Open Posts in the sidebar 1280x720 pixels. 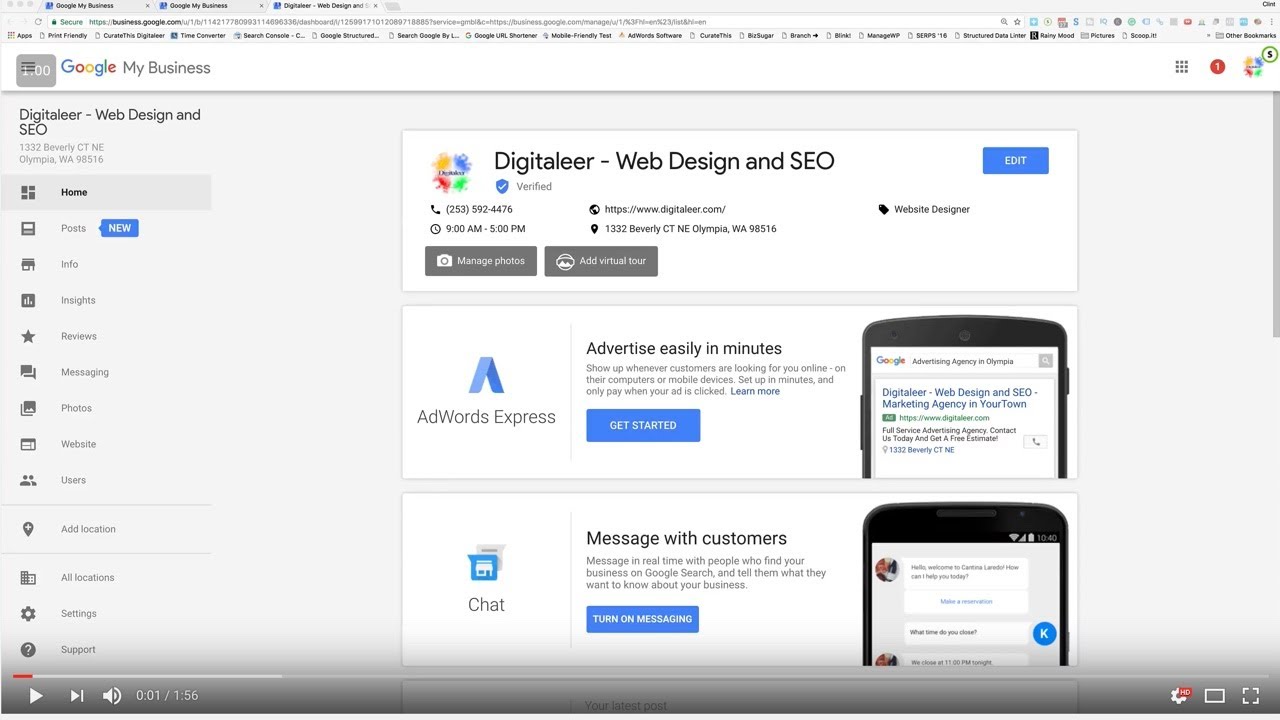click(73, 228)
